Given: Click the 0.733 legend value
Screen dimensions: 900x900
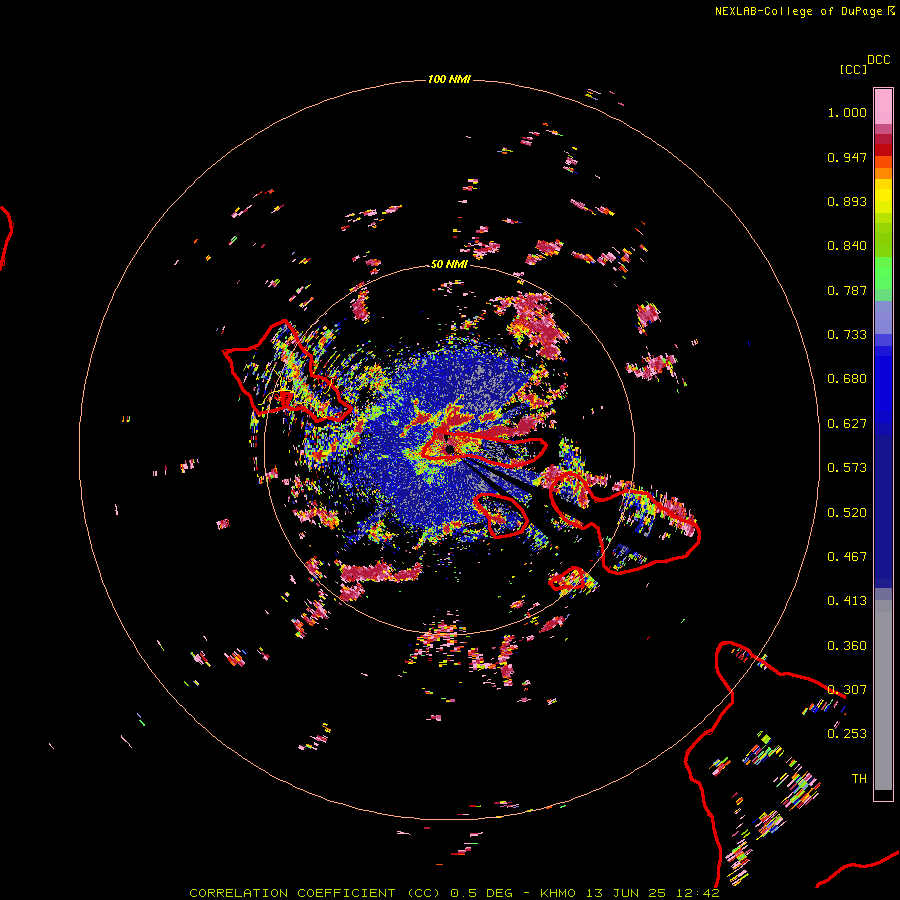Looking at the screenshot, I should coord(847,335).
